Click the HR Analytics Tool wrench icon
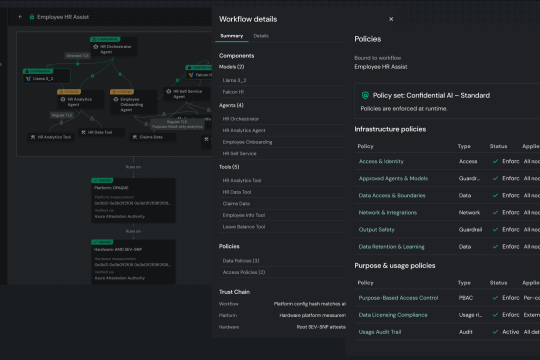 (x=33, y=137)
